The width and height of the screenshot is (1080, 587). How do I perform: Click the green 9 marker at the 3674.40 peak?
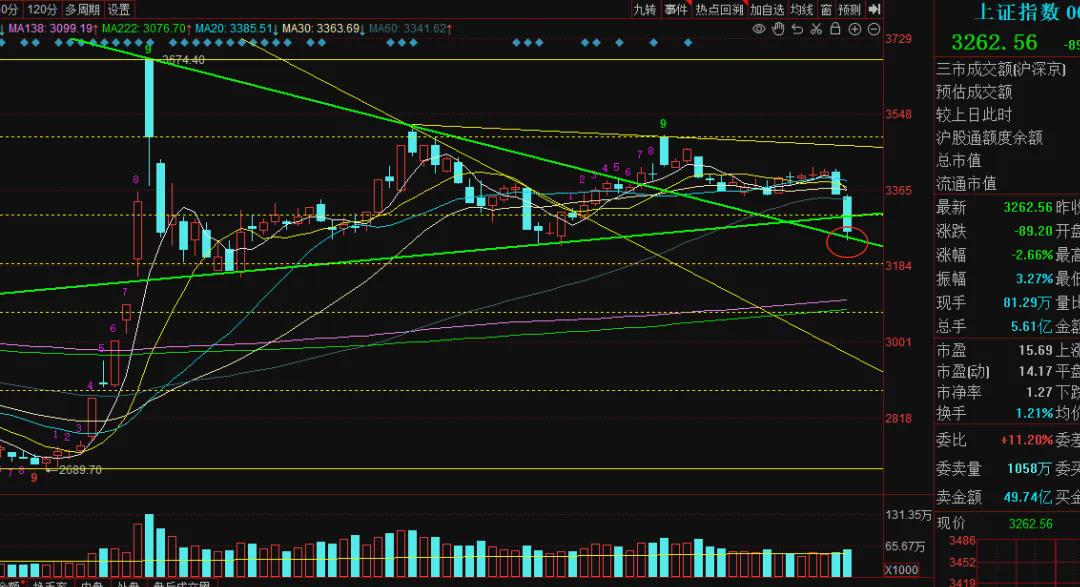149,49
